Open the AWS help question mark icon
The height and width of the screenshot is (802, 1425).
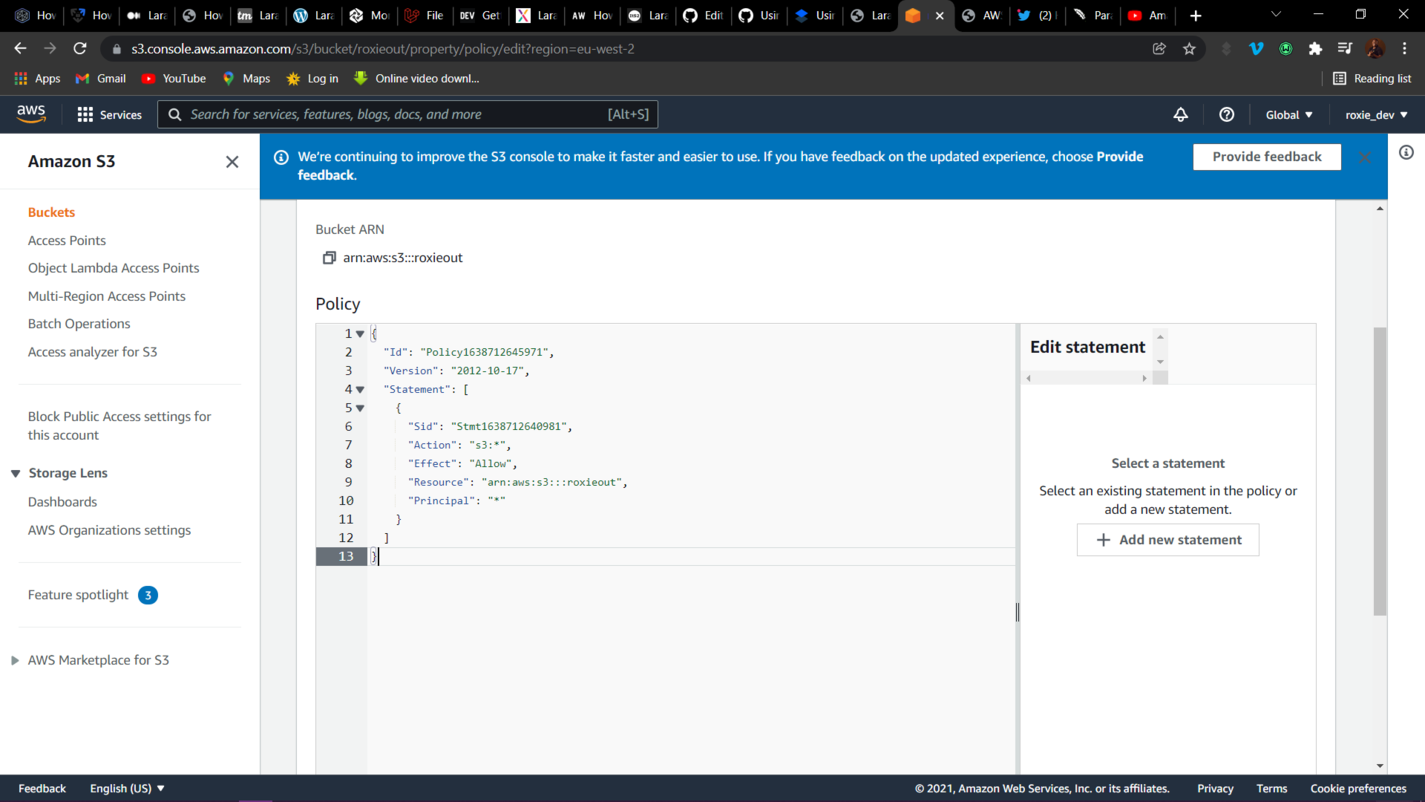tap(1226, 115)
